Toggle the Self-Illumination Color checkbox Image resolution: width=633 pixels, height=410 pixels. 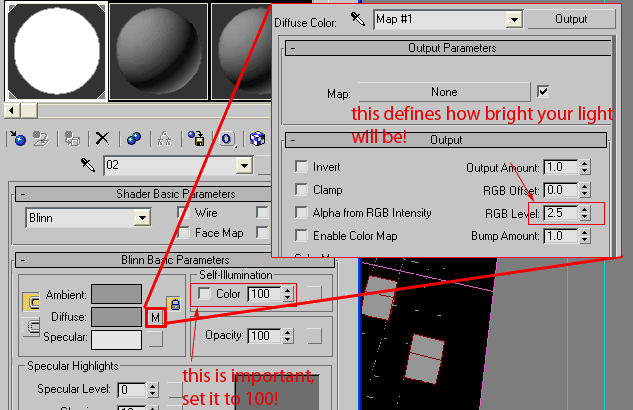(205, 293)
